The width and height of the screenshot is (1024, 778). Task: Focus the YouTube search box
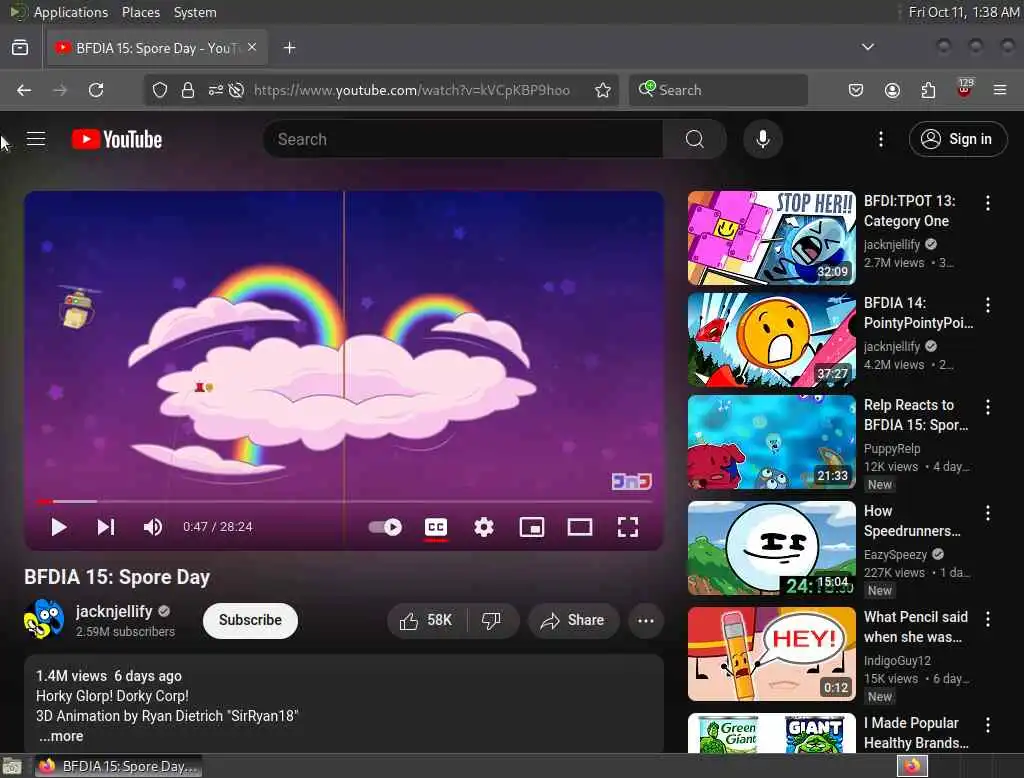[x=462, y=139]
